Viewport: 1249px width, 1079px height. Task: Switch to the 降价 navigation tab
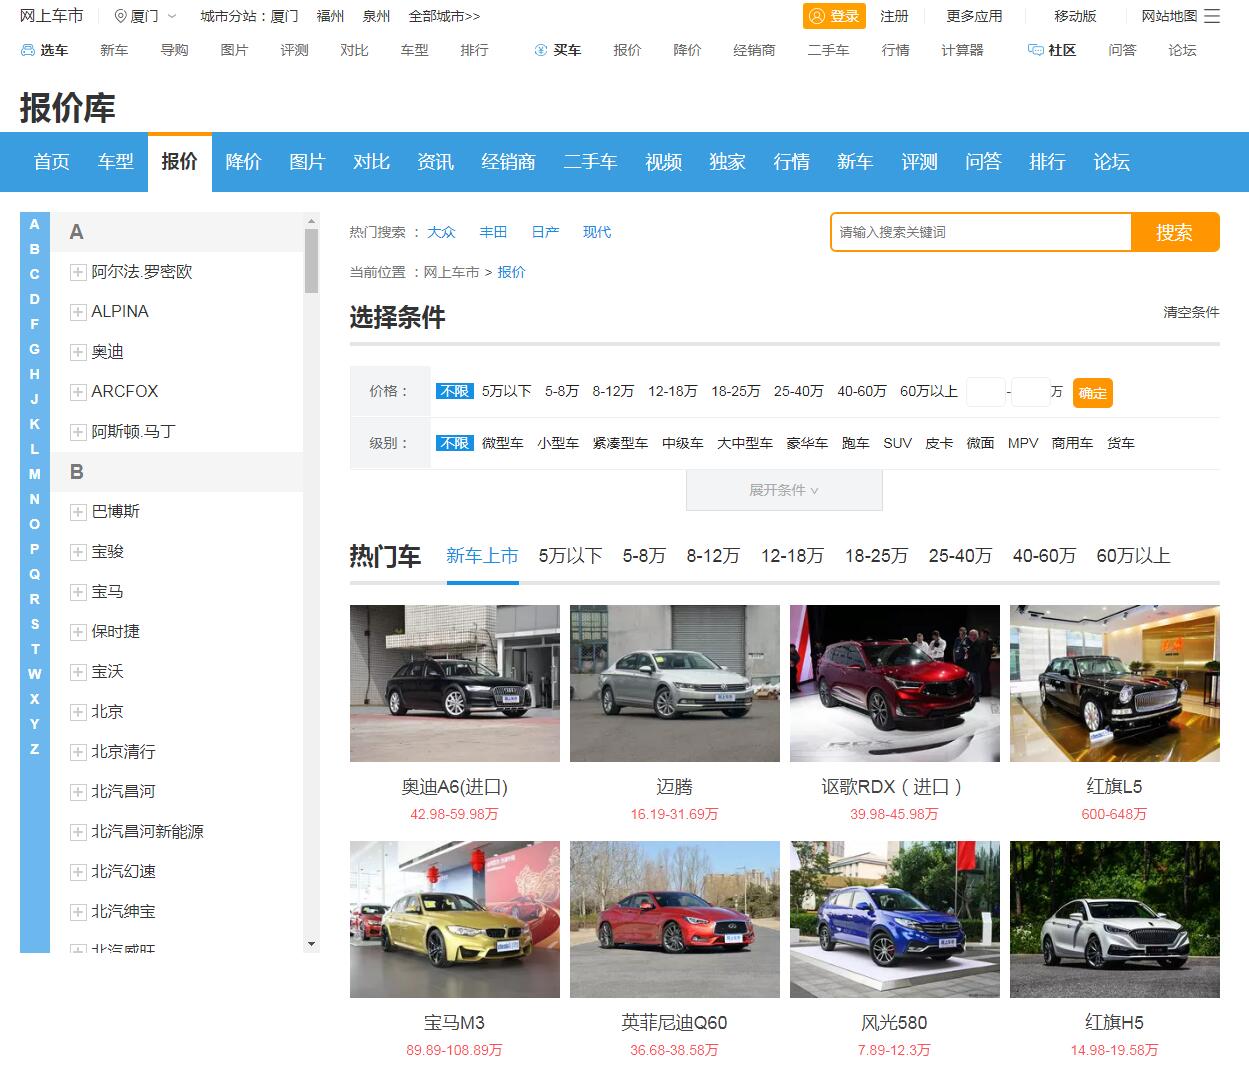pos(243,162)
